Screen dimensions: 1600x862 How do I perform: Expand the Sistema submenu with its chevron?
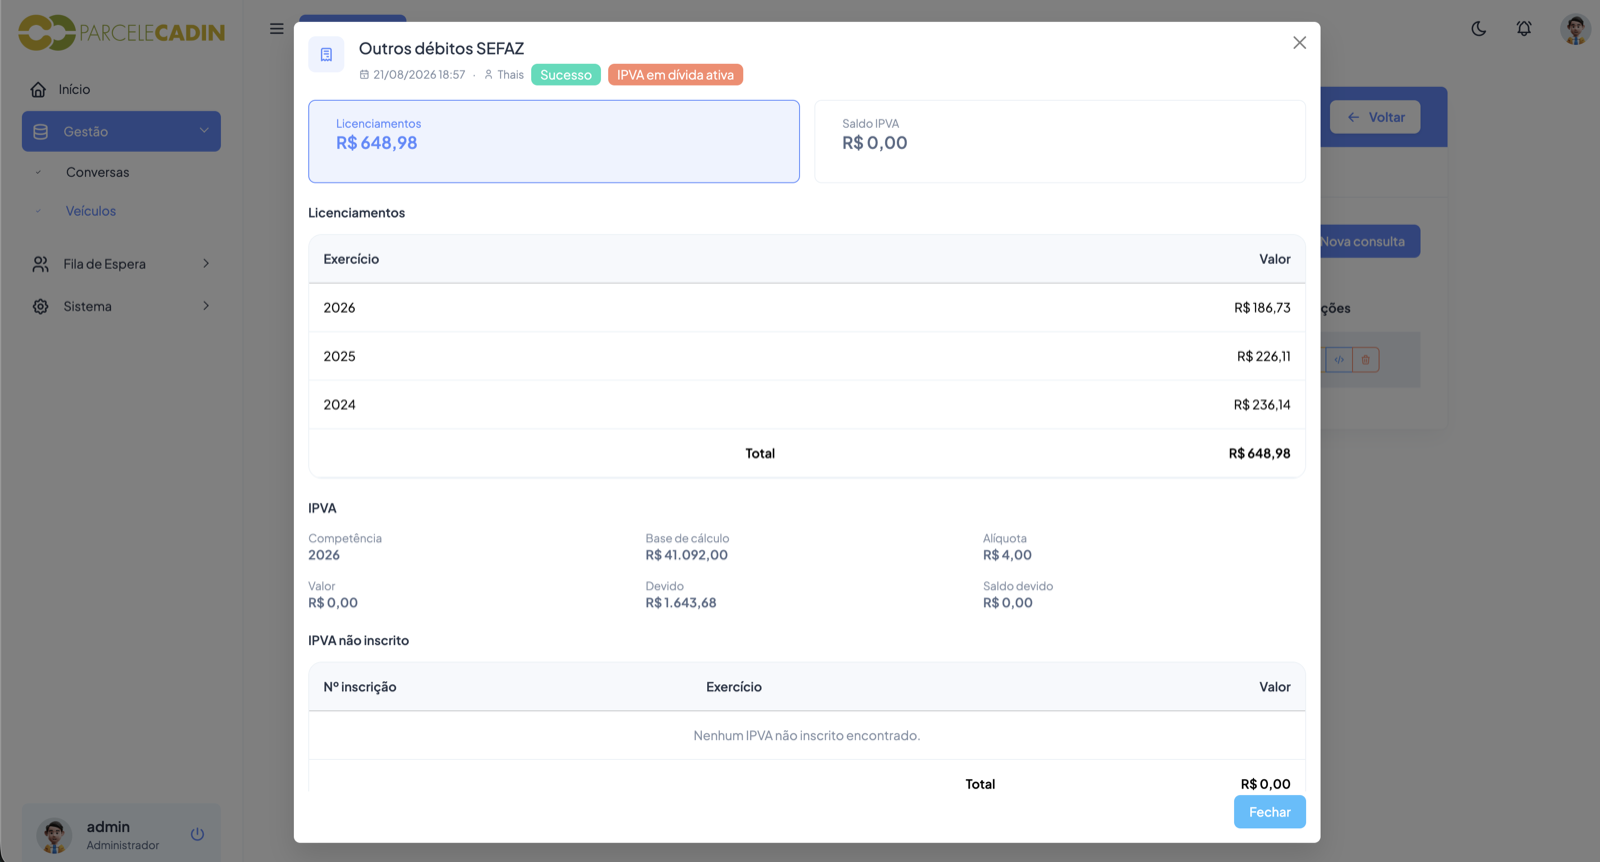tap(206, 306)
